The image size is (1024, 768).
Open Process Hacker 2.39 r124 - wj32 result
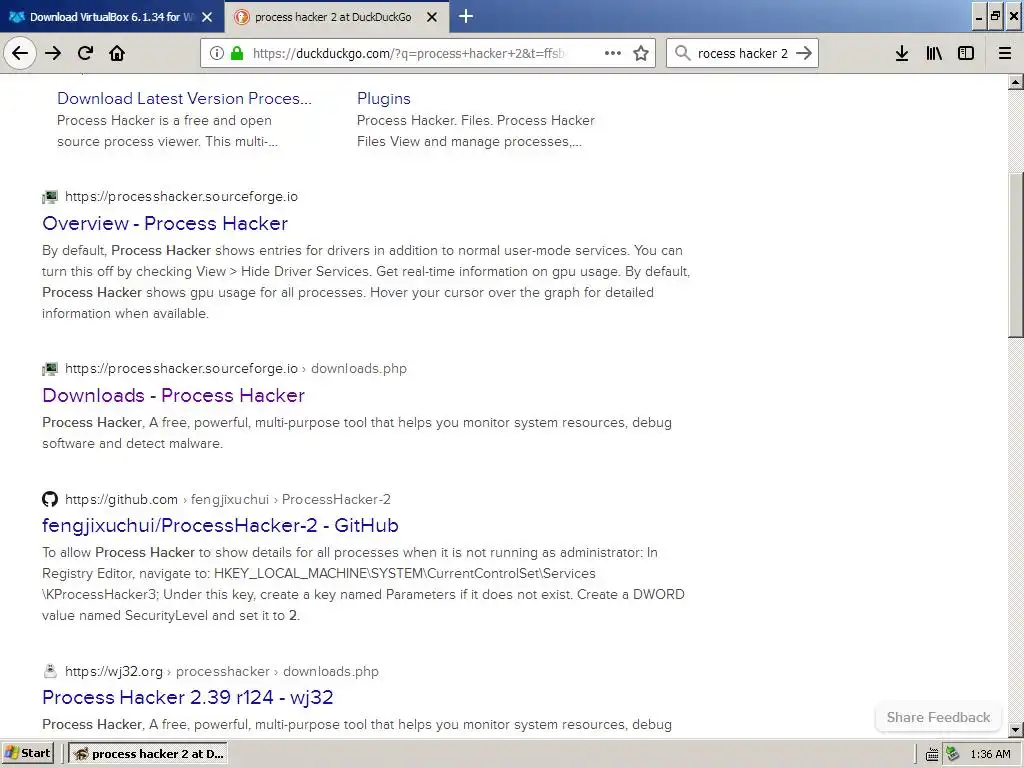[x=187, y=697]
